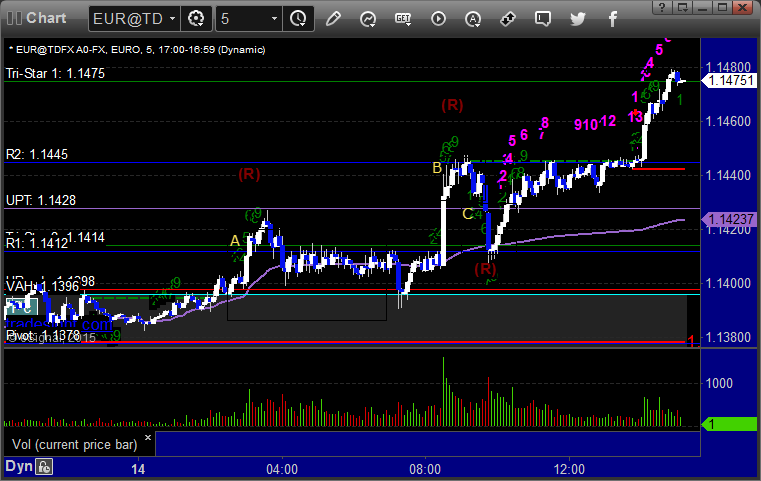Open the circled A alerts menu
Screen dimensions: 761x481
[473, 19]
